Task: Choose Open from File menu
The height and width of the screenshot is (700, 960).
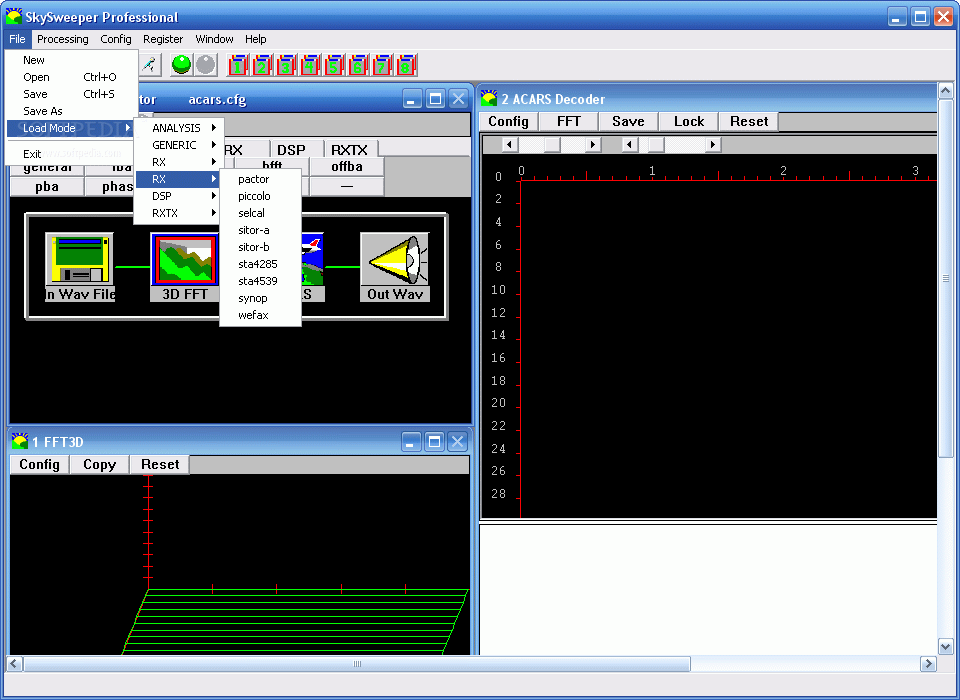Action: pyautogui.click(x=72, y=77)
